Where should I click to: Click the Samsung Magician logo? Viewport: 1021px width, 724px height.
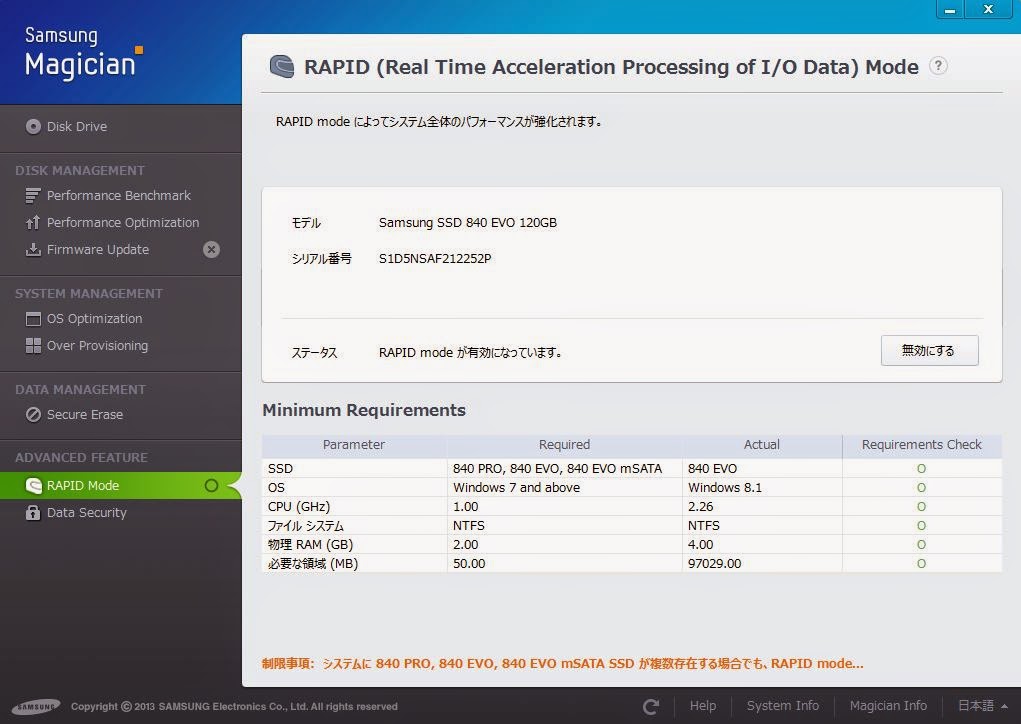pyautogui.click(x=83, y=53)
